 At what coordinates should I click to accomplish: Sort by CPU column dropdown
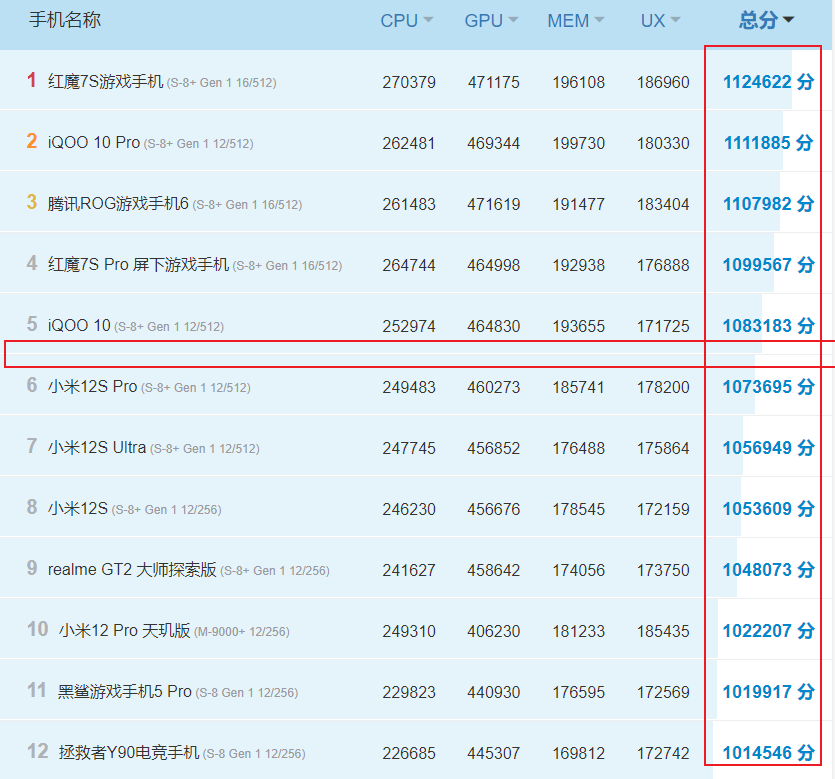pos(406,21)
